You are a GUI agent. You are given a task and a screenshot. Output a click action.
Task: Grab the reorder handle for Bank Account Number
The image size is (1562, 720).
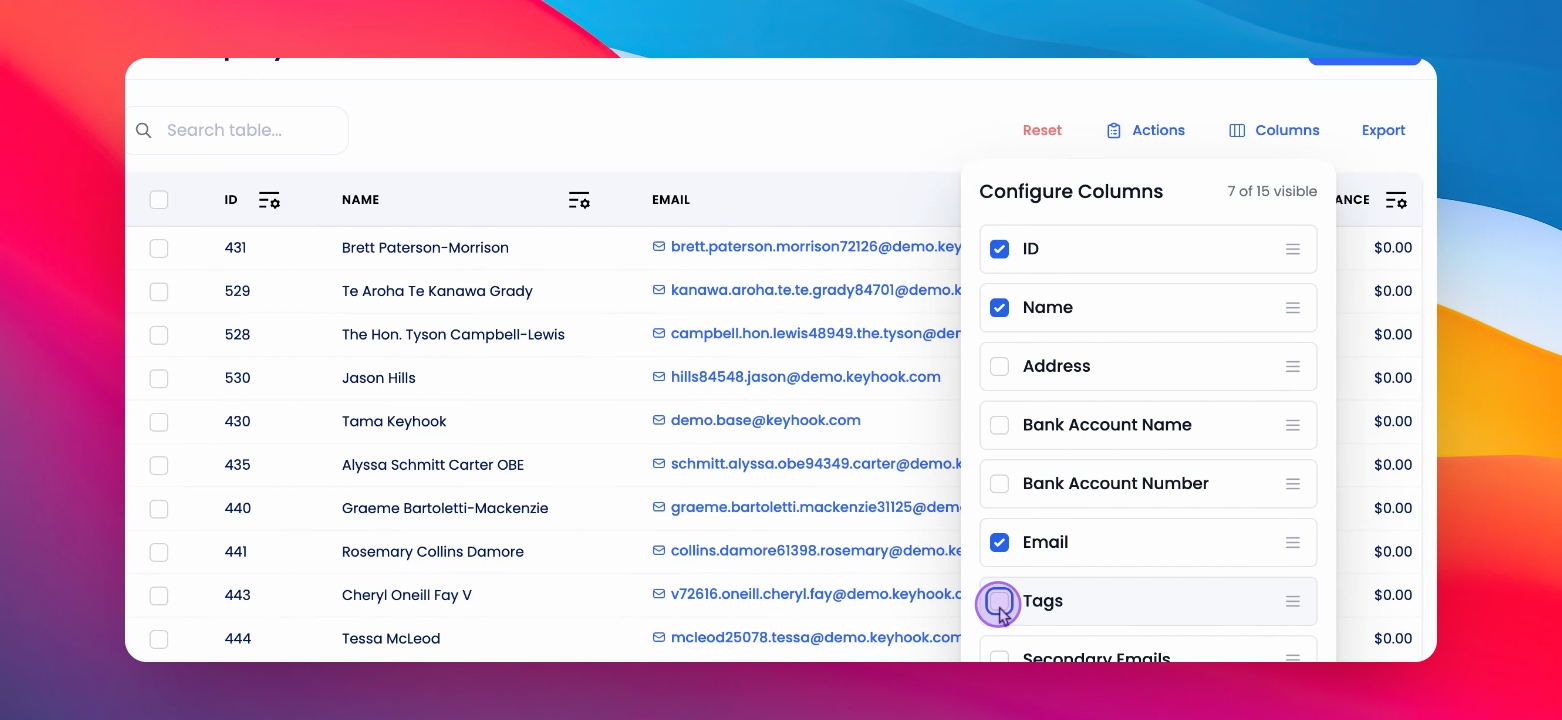[x=1293, y=484]
